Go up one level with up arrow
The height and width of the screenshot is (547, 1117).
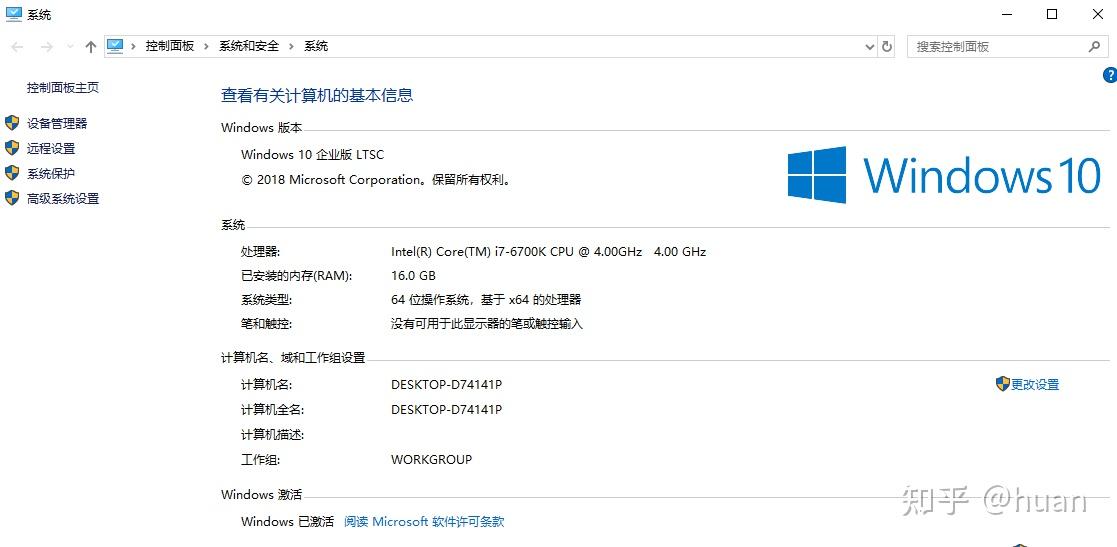(x=90, y=47)
